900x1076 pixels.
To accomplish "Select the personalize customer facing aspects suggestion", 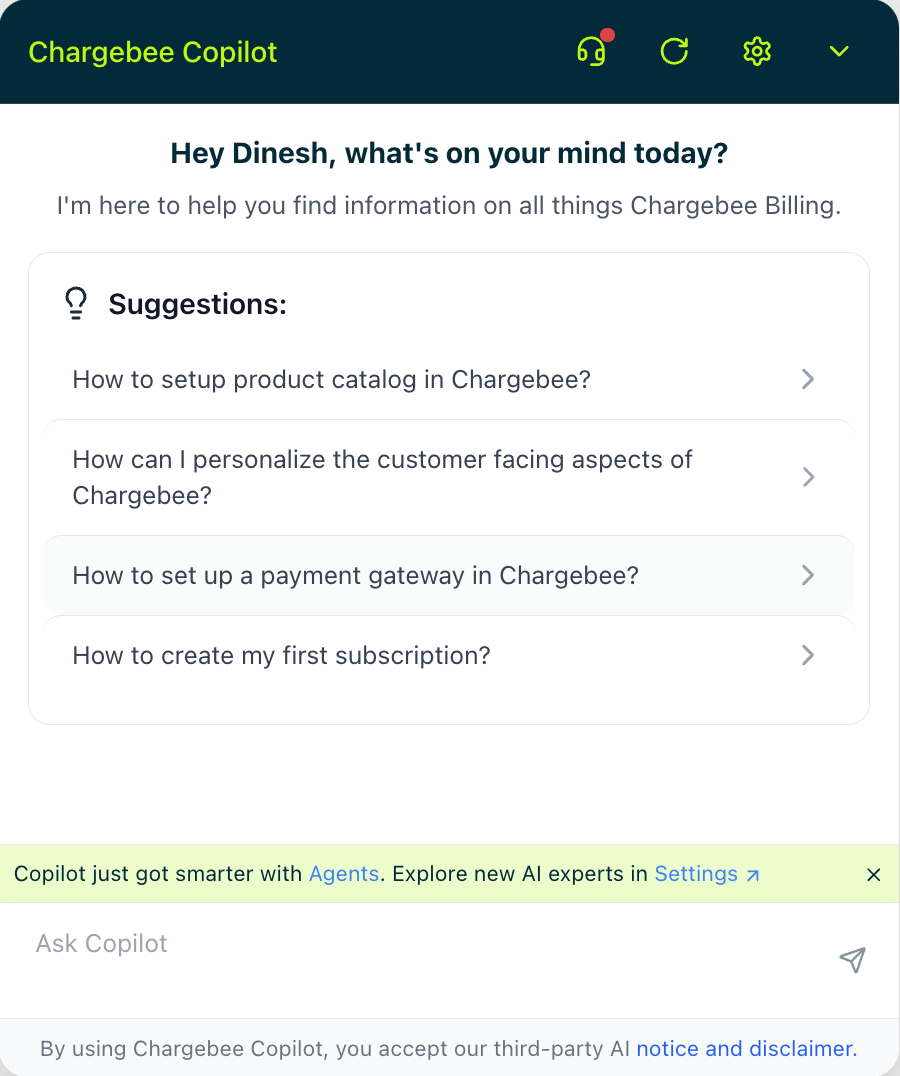I will pos(382,477).
